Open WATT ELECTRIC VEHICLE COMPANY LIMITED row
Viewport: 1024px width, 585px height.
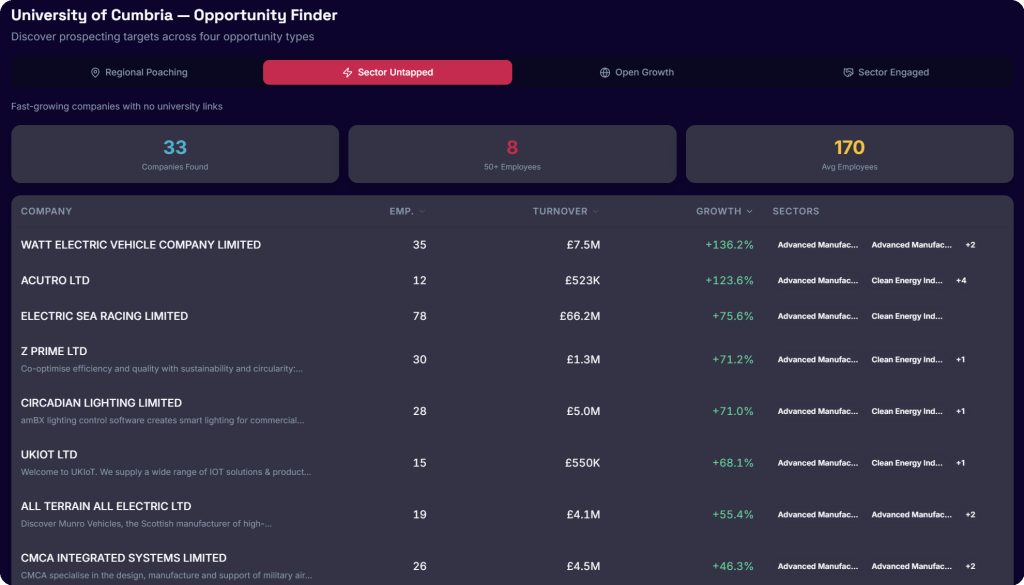pyautogui.click(x=512, y=245)
